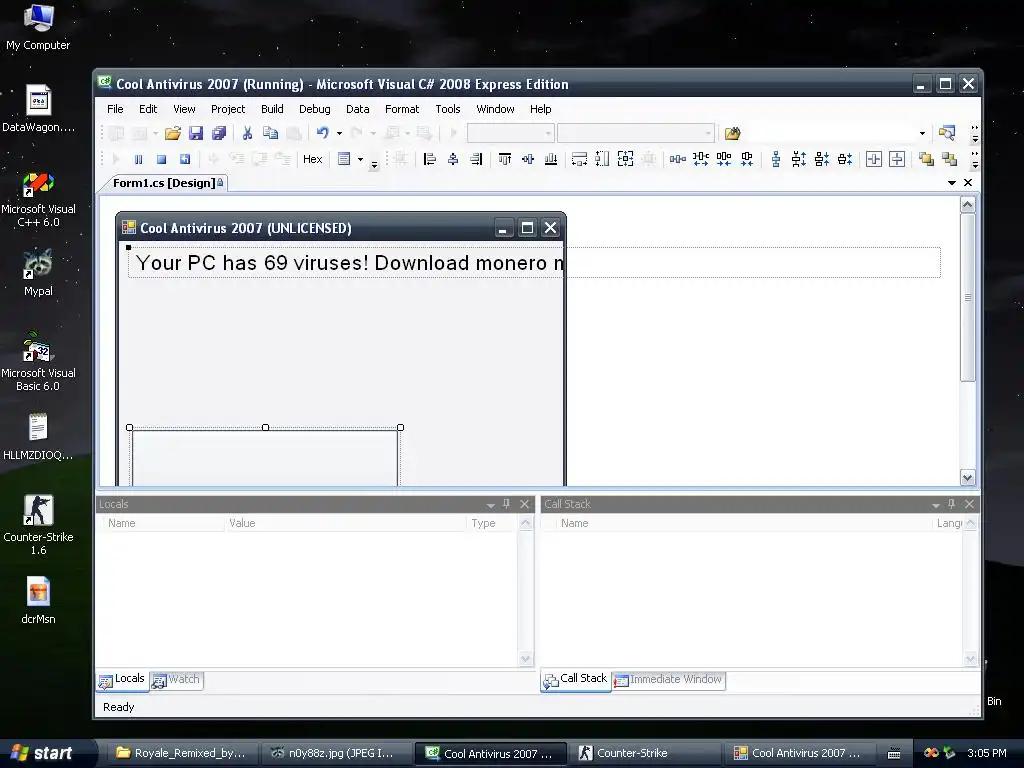Expand debug toolbar overflow options

(x=374, y=165)
